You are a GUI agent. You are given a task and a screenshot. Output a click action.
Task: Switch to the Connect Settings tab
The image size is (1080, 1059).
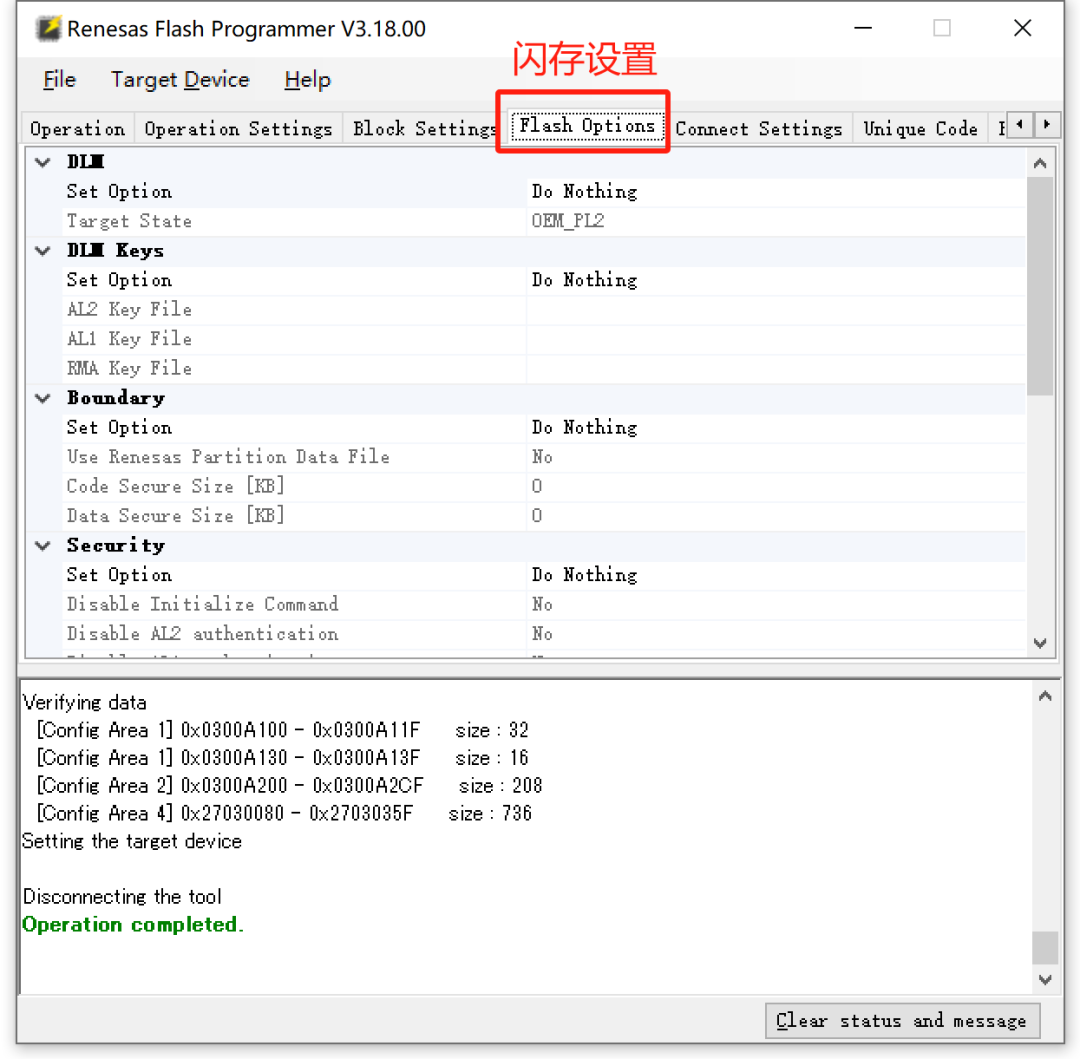[x=759, y=129]
